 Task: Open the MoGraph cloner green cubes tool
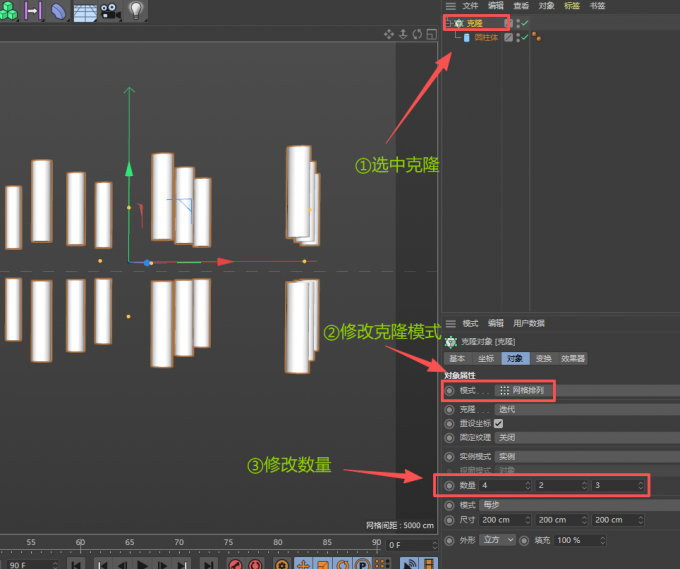point(9,10)
